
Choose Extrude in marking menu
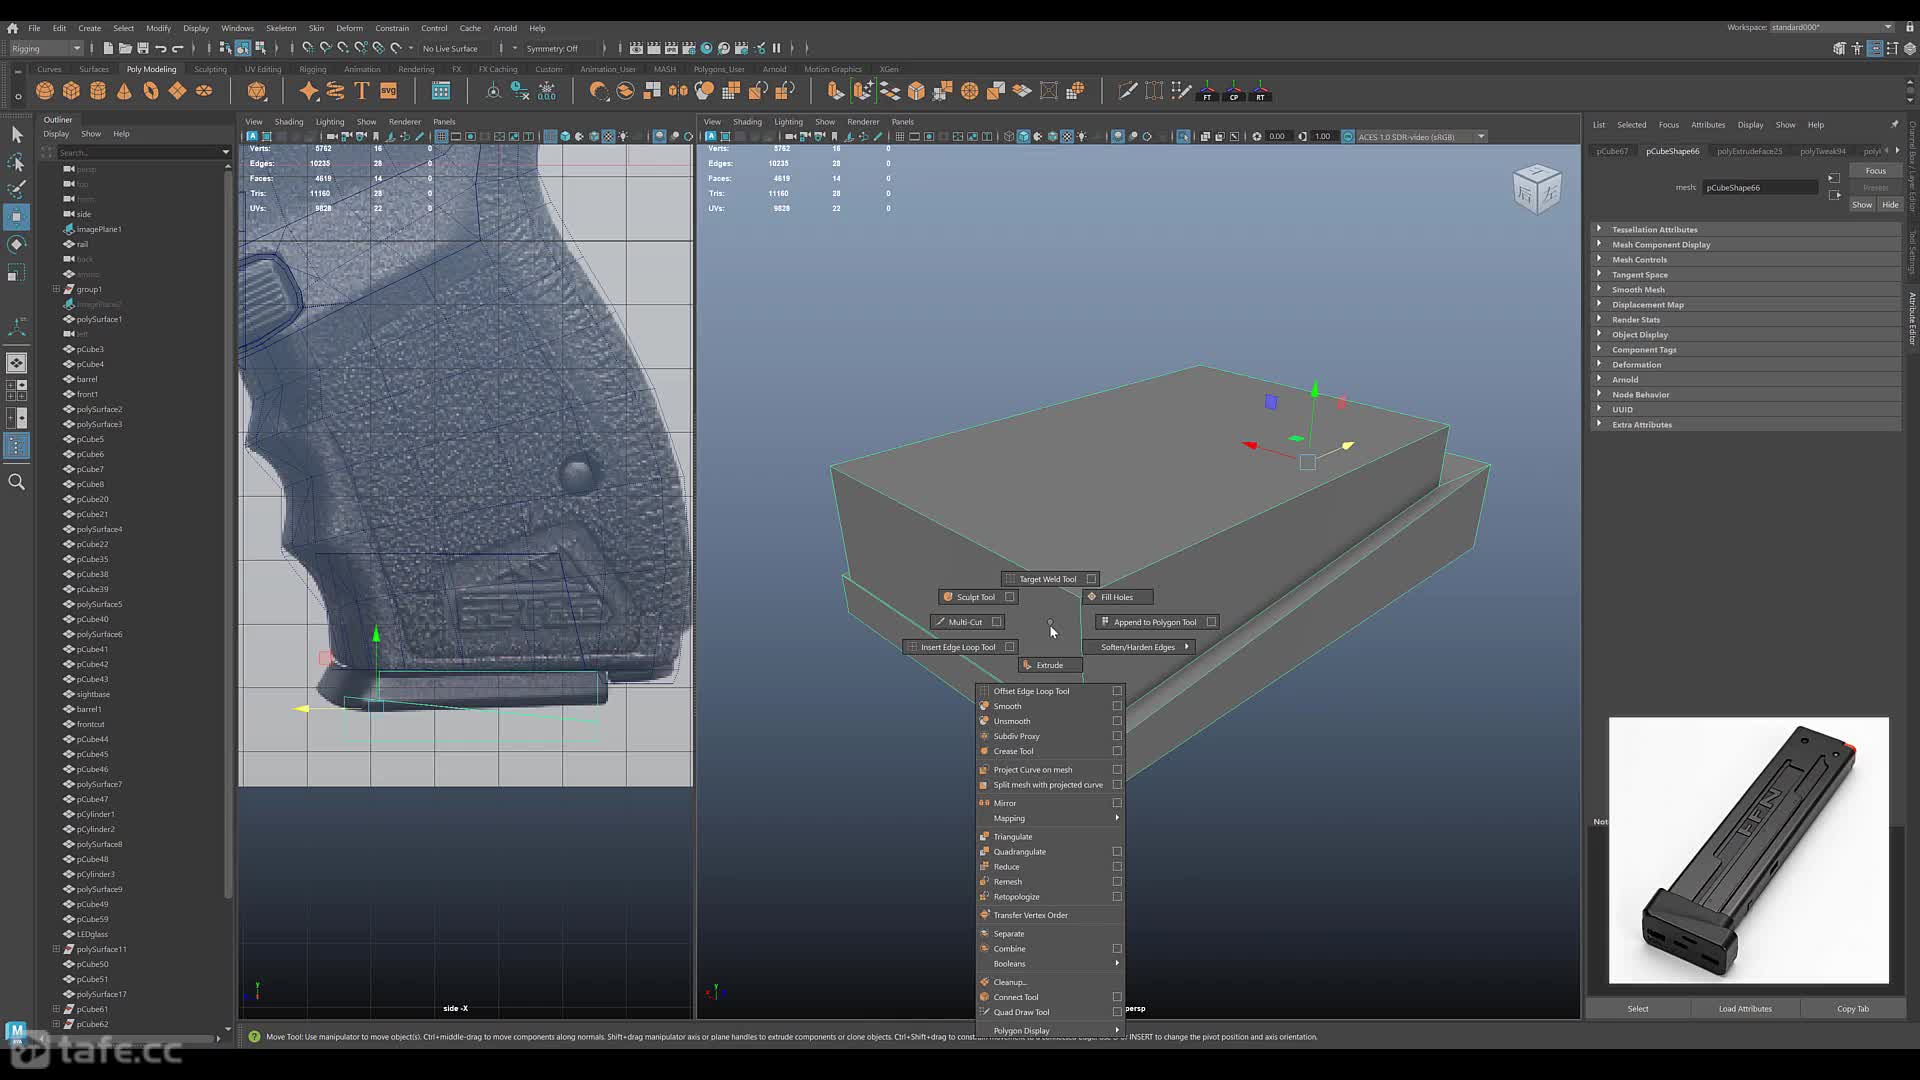coord(1050,665)
